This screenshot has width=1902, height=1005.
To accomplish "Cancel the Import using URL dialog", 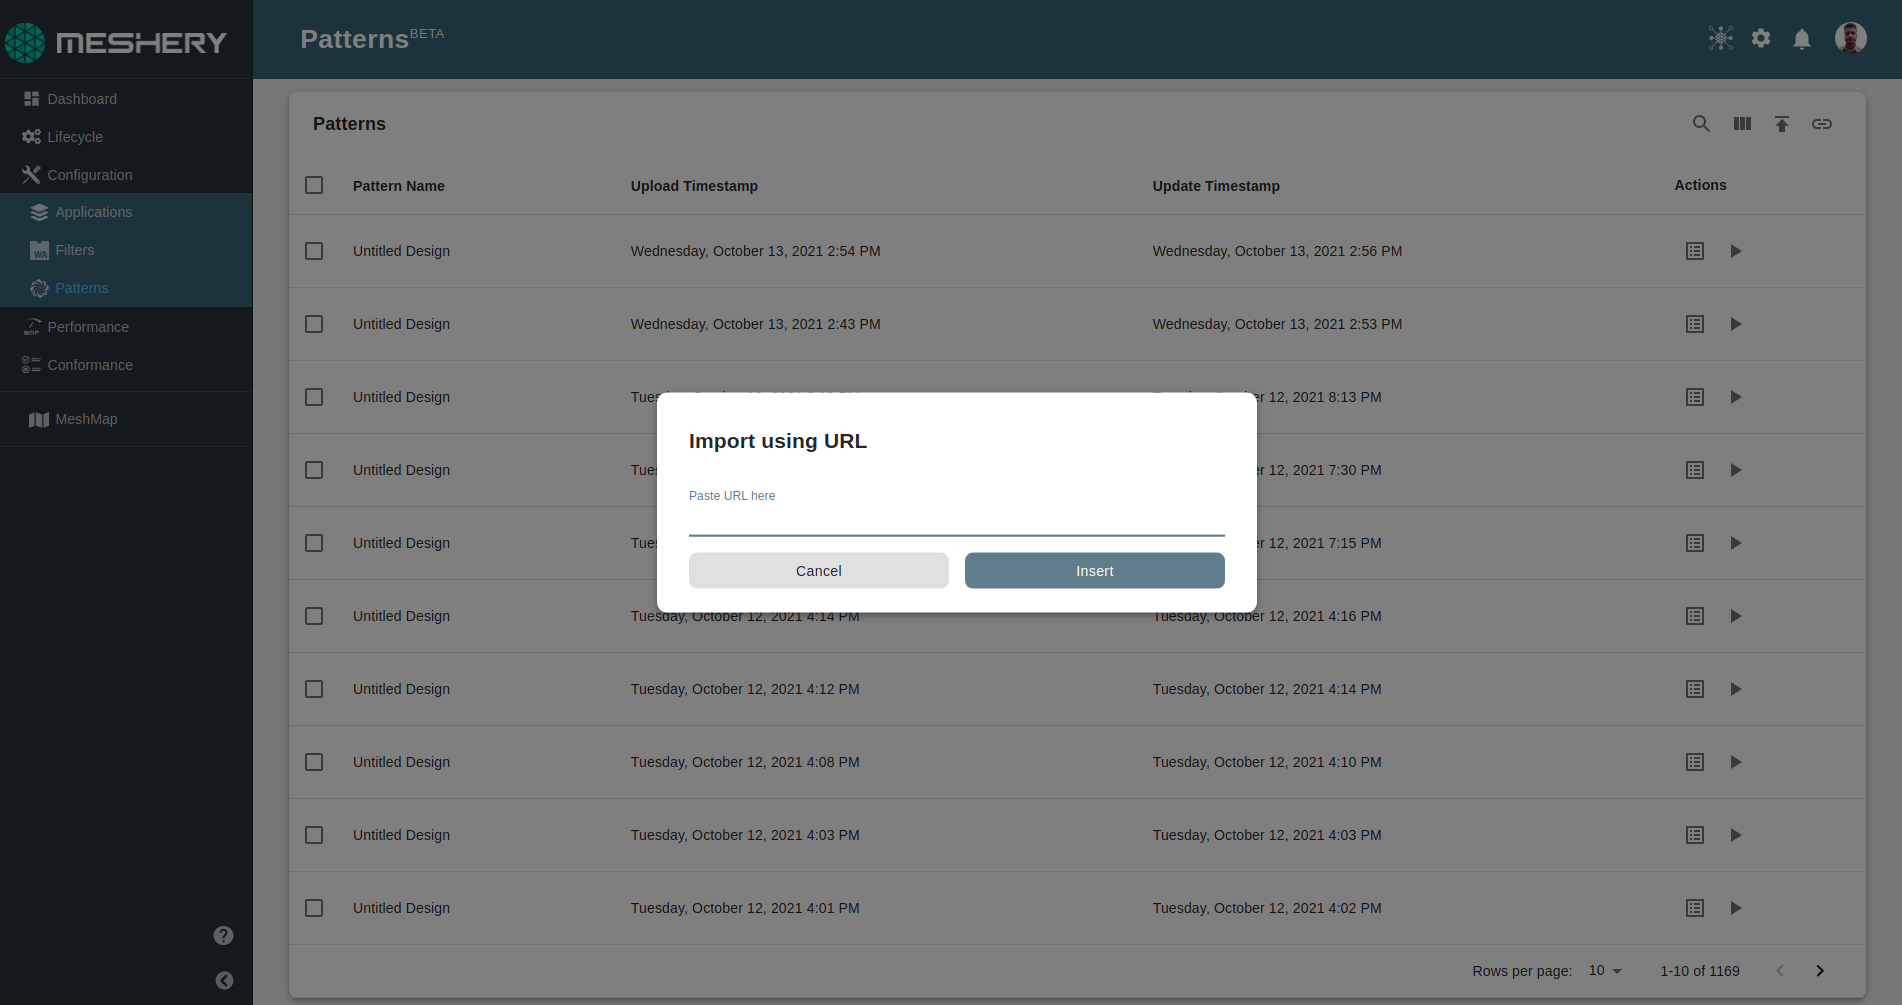I will click(819, 571).
